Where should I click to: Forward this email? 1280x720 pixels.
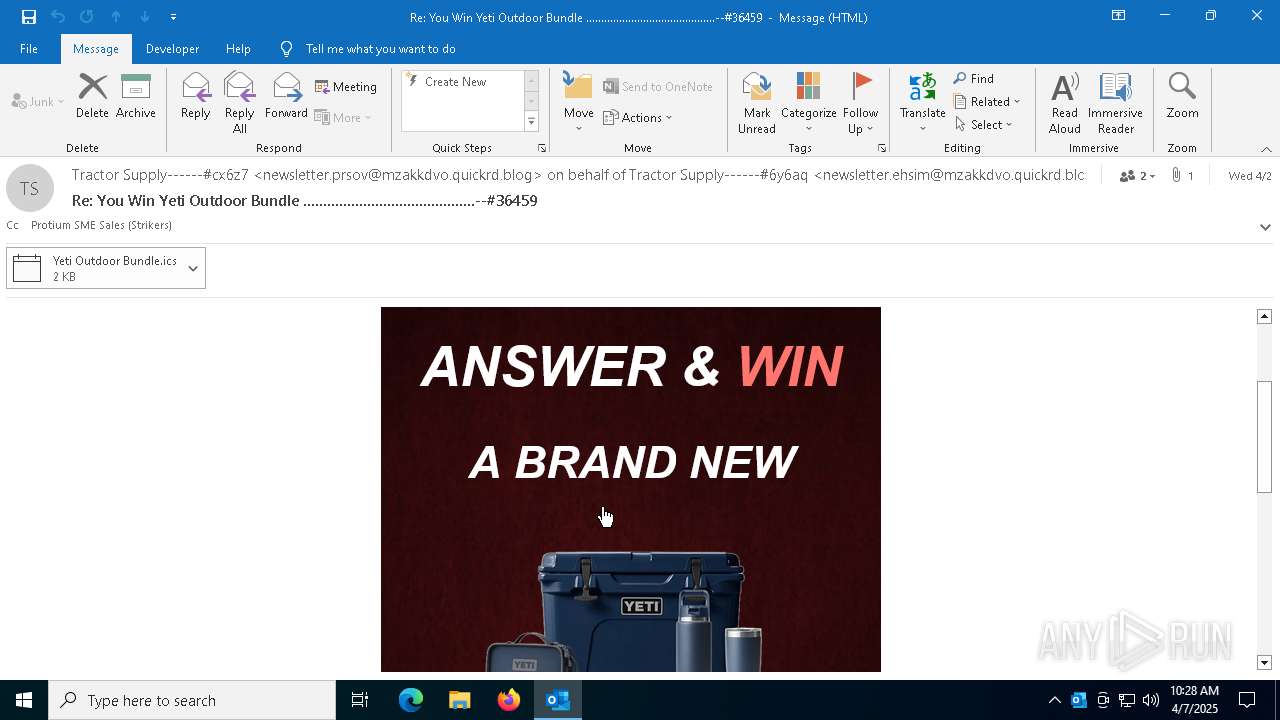click(x=286, y=96)
